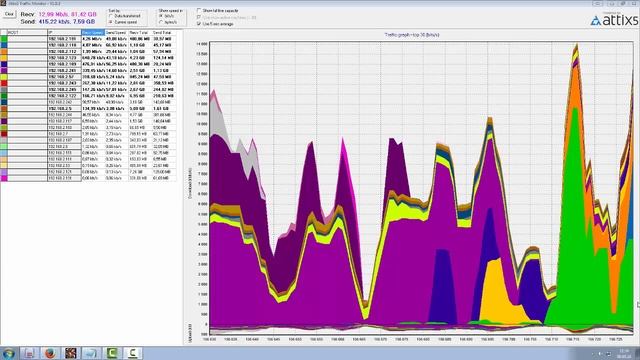Image resolution: width=640 pixels, height=360 pixels.
Task: Sort table by IP column header
Action: [64, 32]
